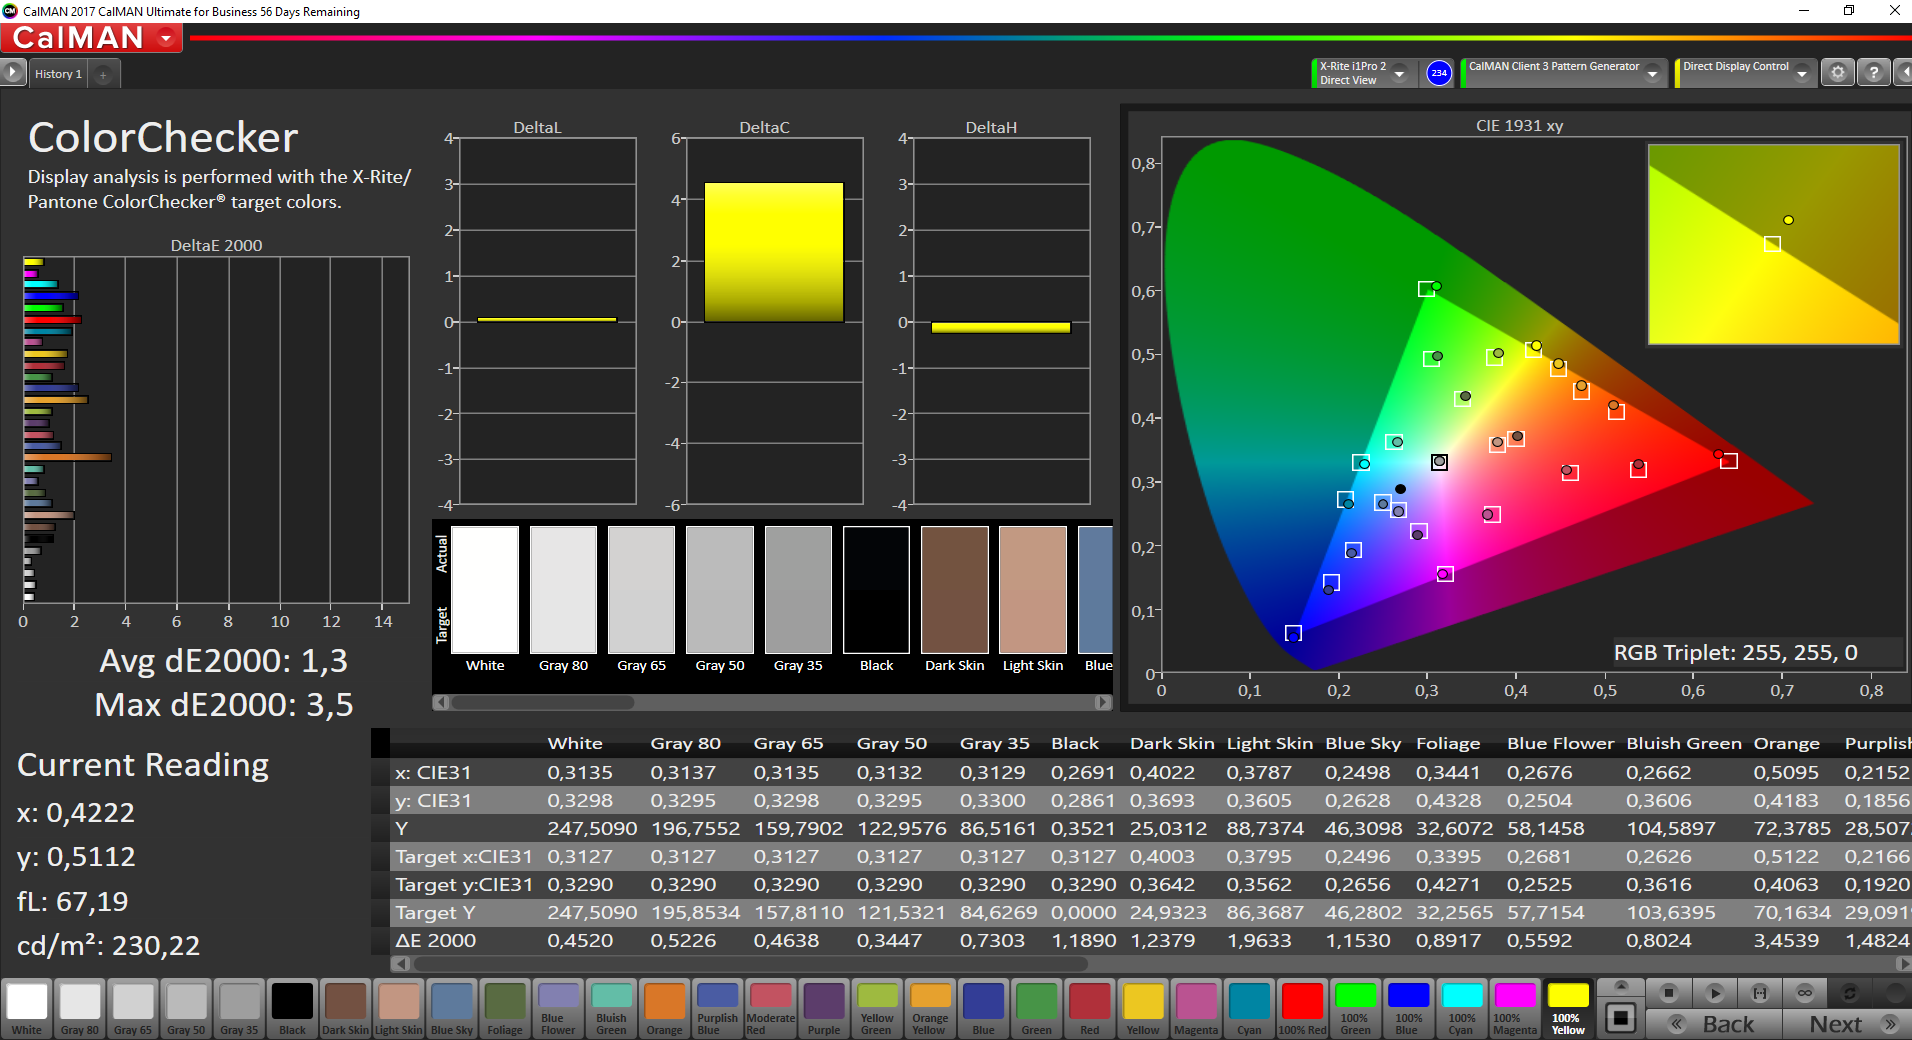
Task: Add a new history tab with plus
Action: (x=103, y=74)
